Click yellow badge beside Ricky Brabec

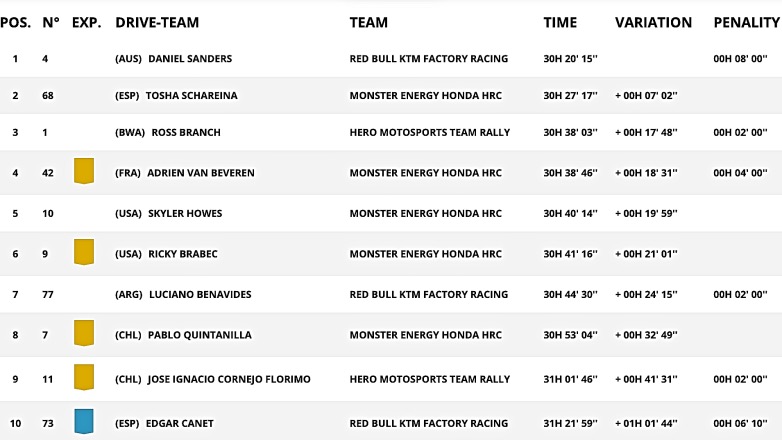[84, 251]
